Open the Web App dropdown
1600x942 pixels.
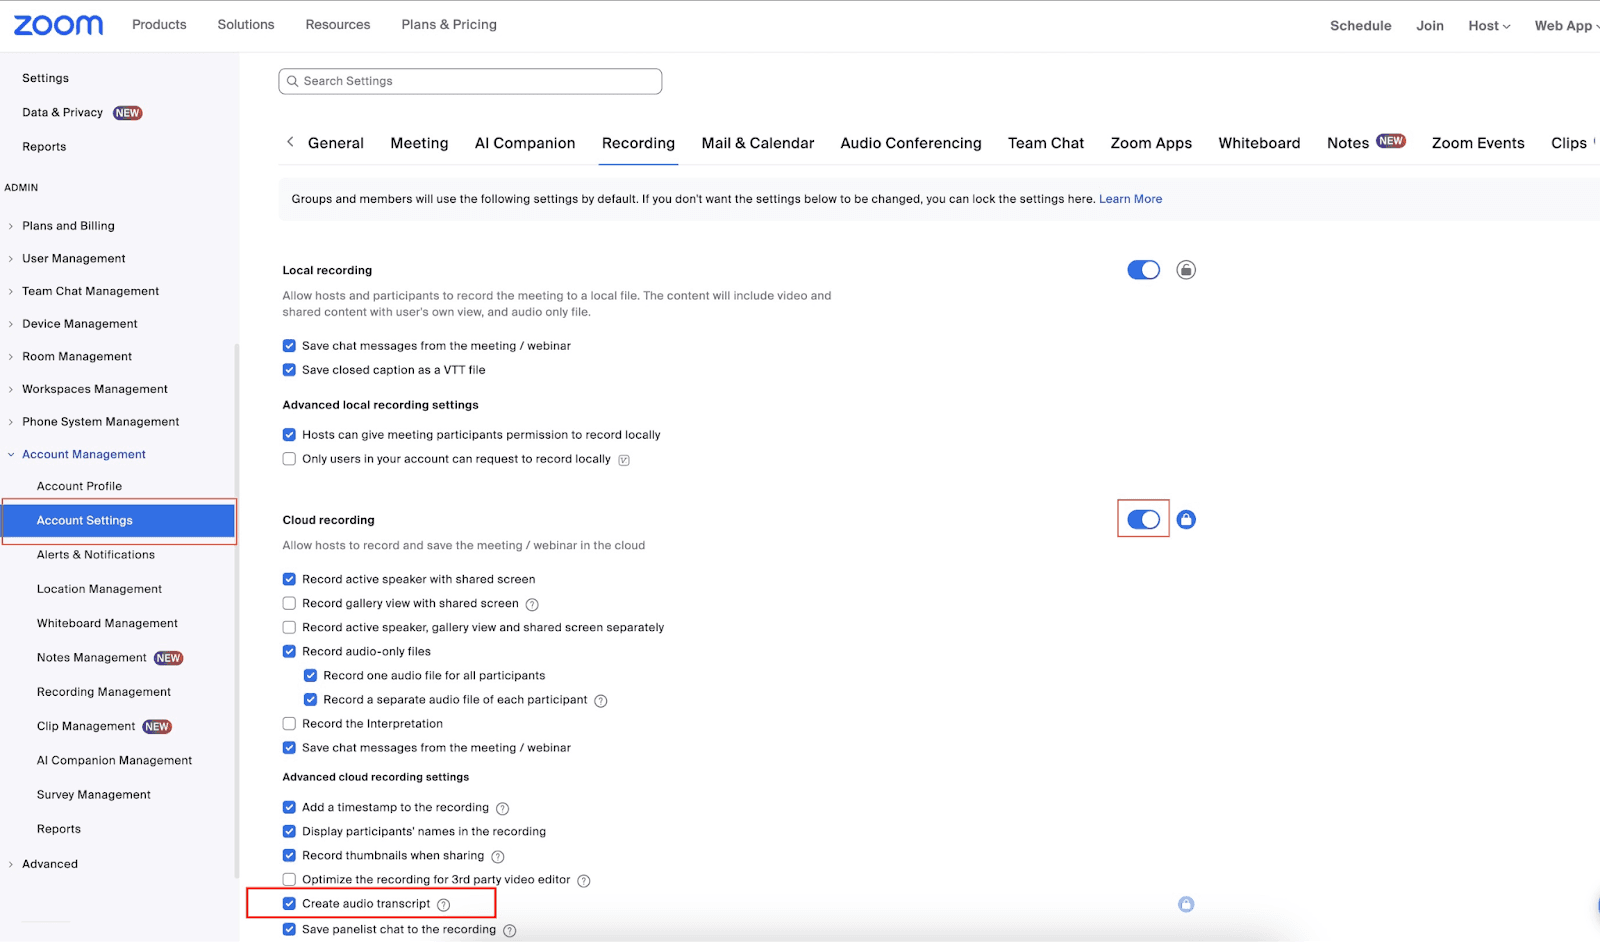1566,26
